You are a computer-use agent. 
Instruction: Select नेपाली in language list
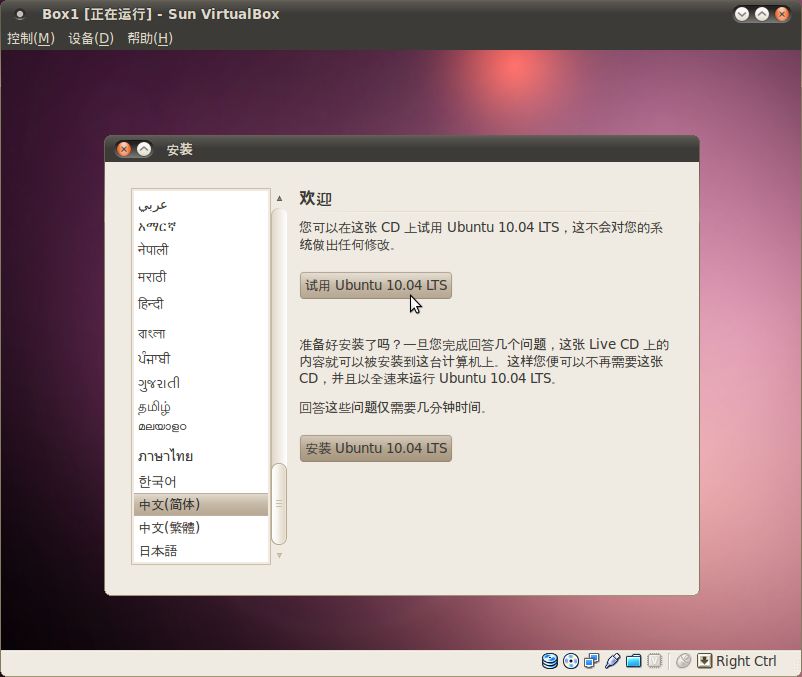click(x=200, y=250)
